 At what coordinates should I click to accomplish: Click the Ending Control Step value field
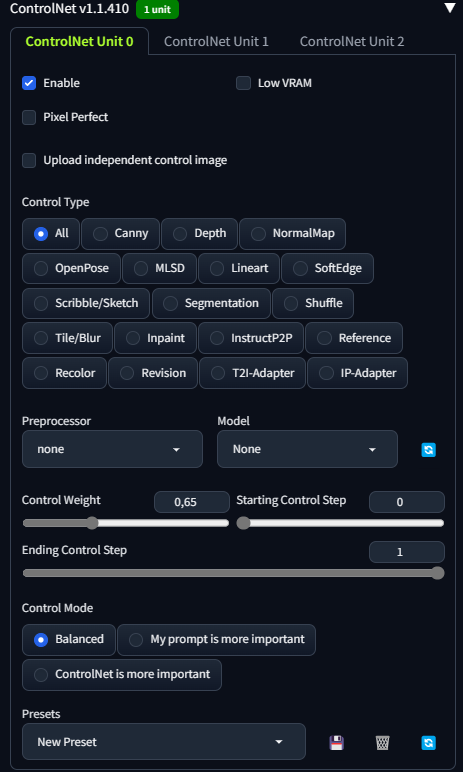coord(407,552)
